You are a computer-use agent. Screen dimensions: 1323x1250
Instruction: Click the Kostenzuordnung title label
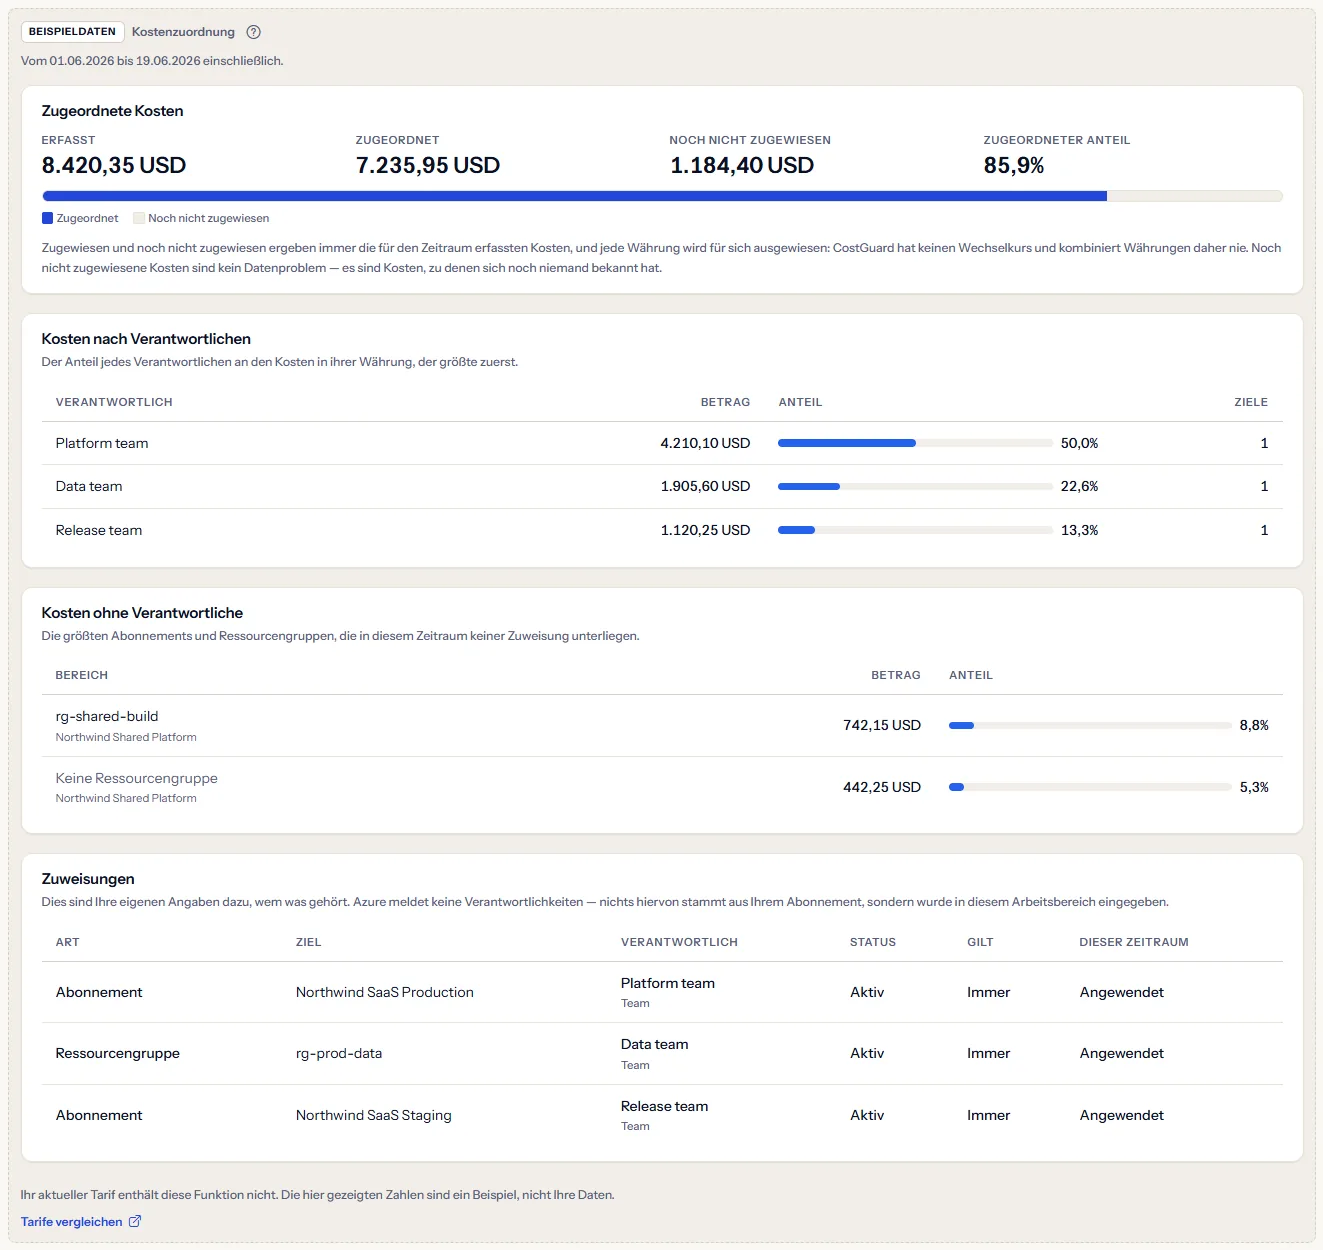(x=183, y=32)
